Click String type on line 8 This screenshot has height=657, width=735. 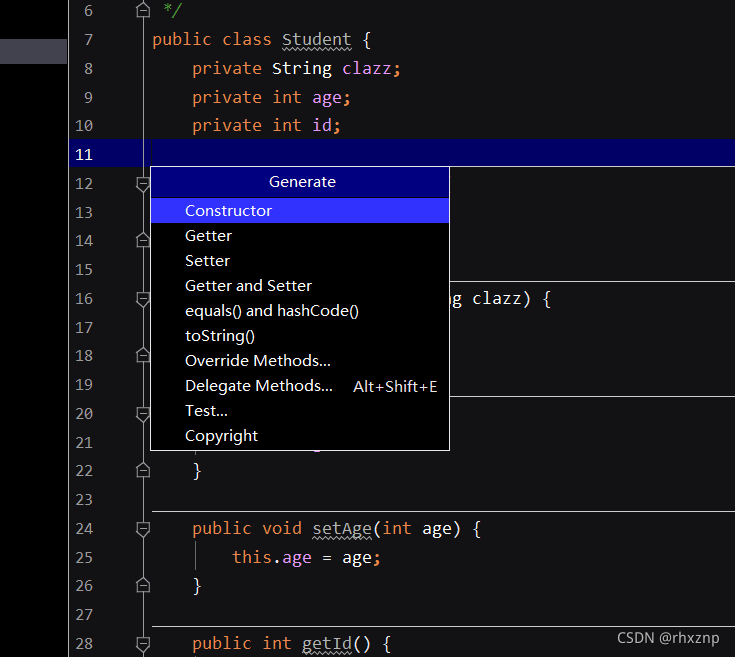(302, 69)
